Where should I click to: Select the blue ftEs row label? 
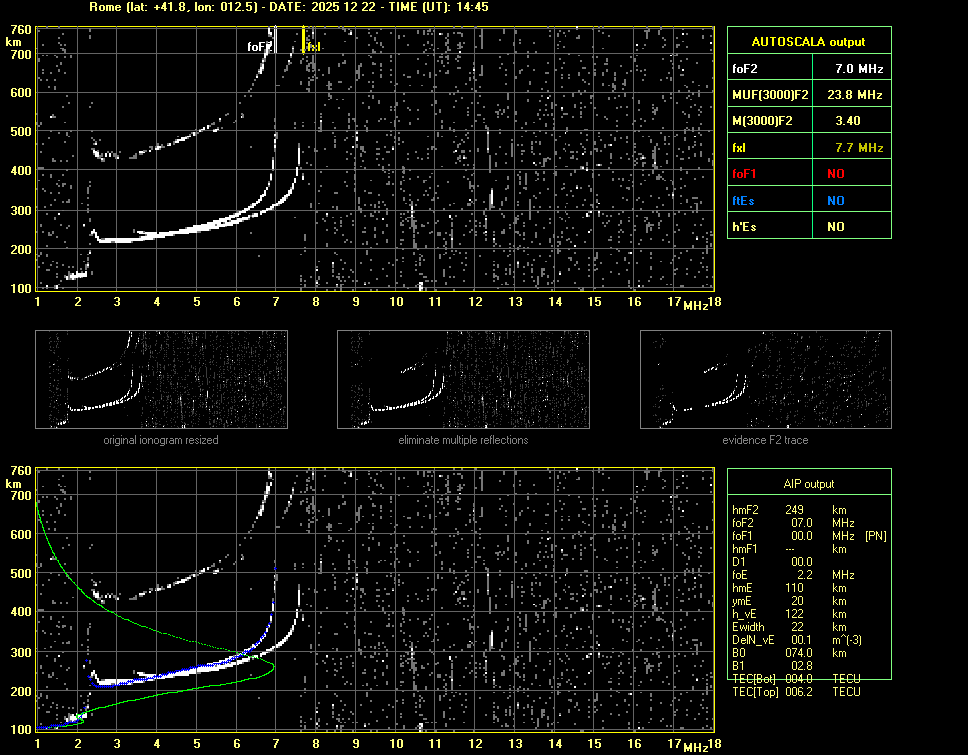pos(744,200)
